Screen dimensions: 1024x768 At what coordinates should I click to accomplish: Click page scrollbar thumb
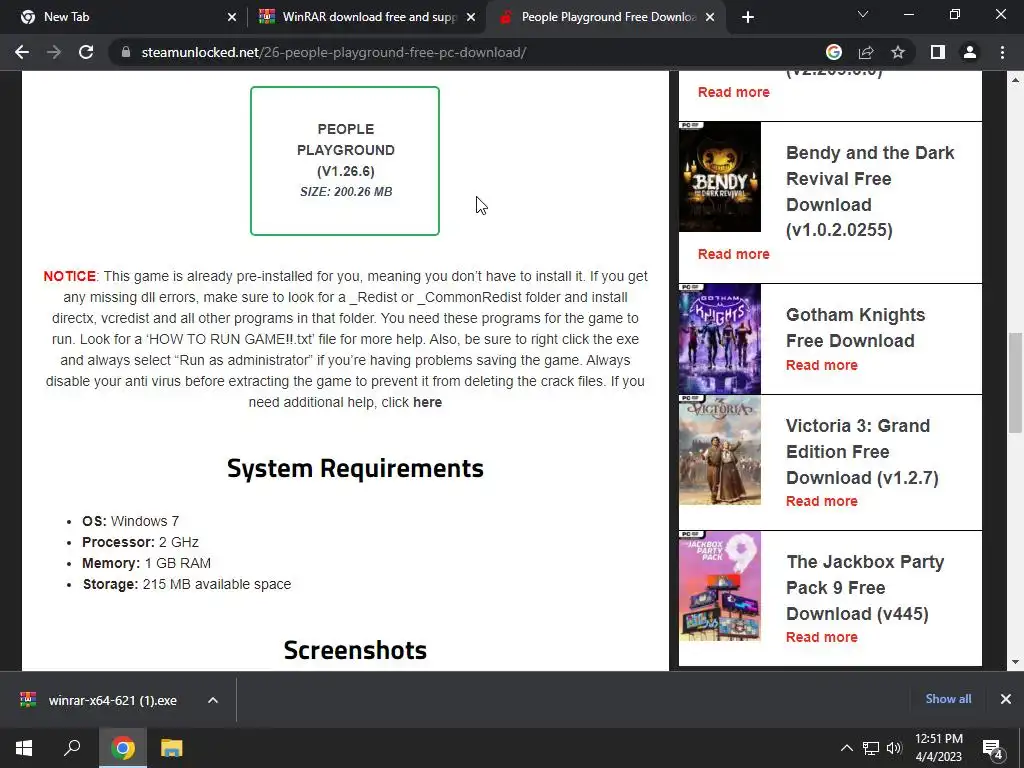click(x=1015, y=382)
